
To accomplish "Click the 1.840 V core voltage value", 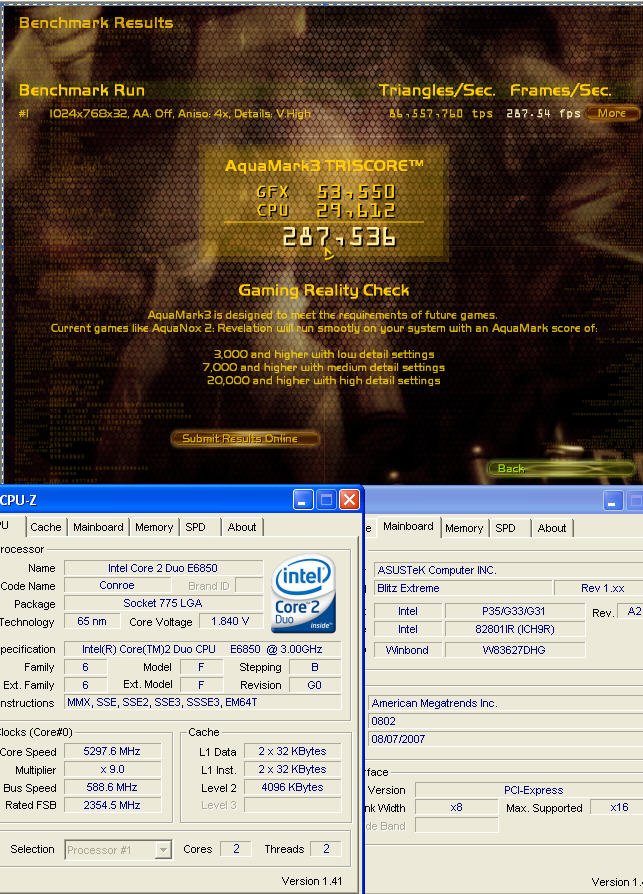I will coord(230,621).
